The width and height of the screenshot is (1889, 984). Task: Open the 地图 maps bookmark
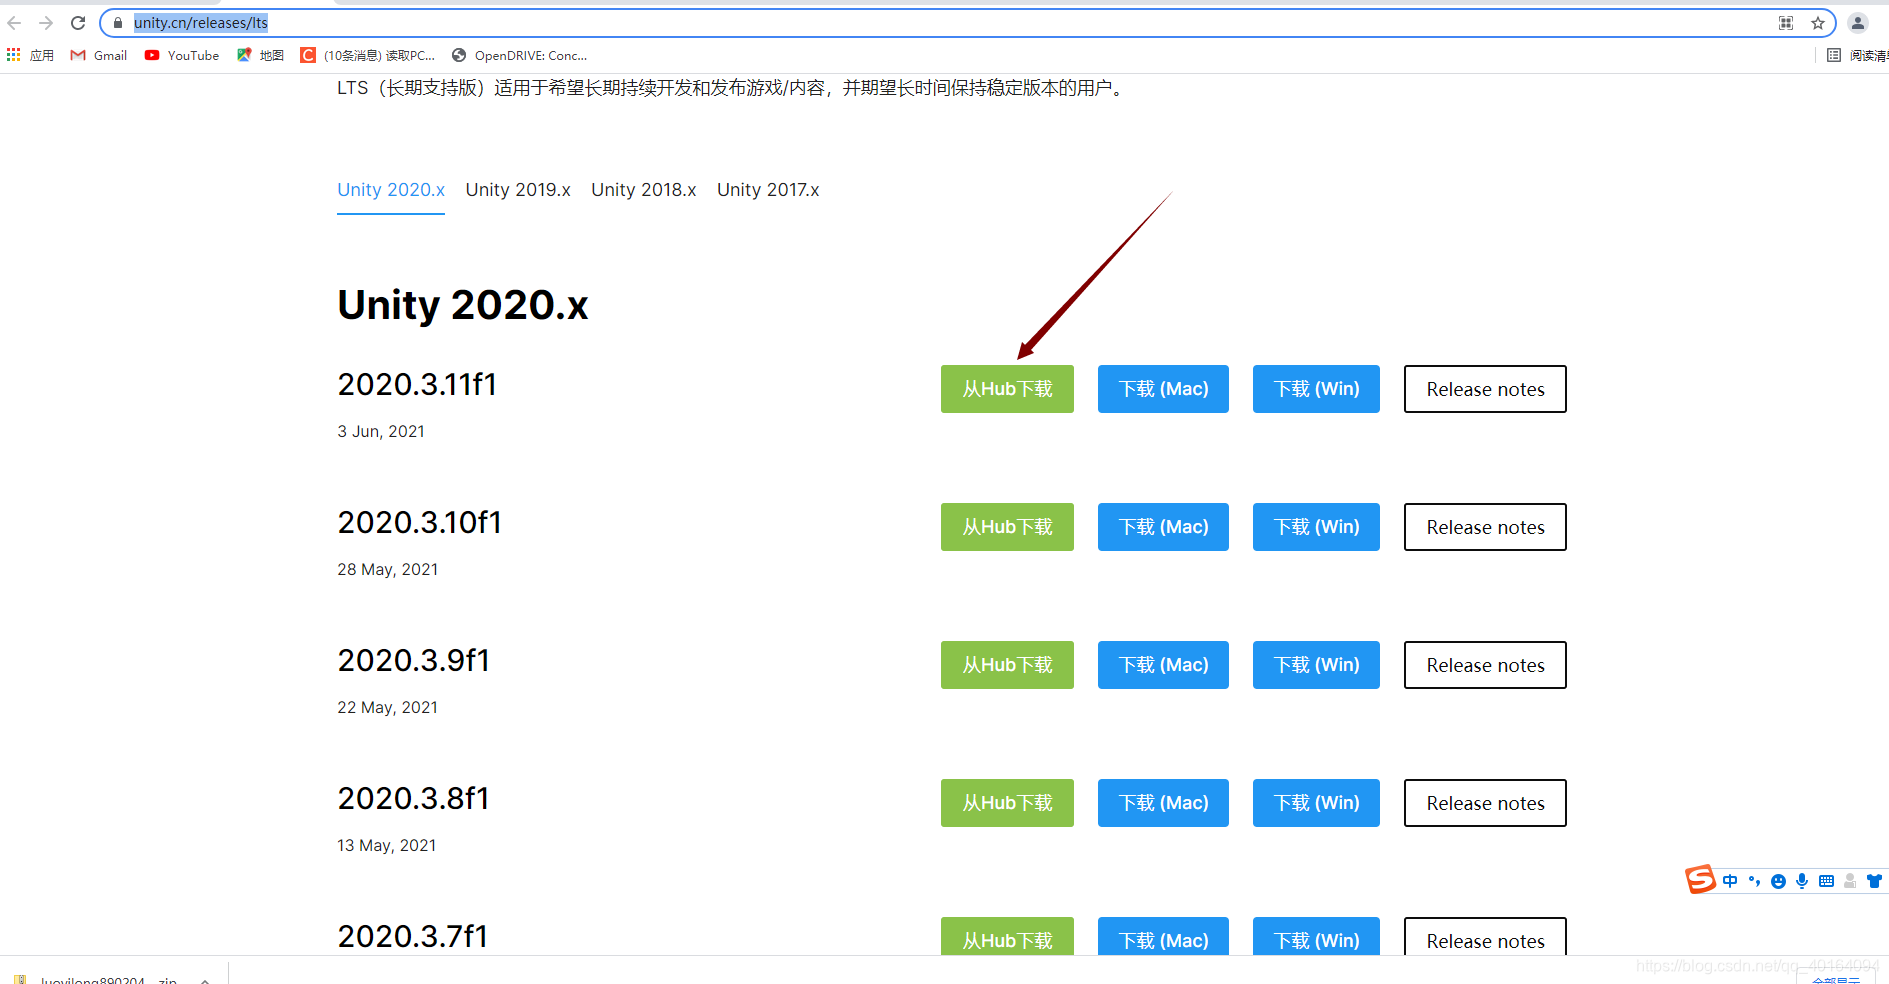click(260, 55)
